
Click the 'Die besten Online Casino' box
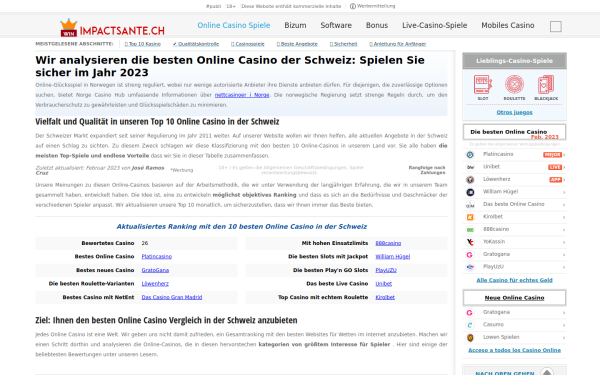(x=514, y=132)
